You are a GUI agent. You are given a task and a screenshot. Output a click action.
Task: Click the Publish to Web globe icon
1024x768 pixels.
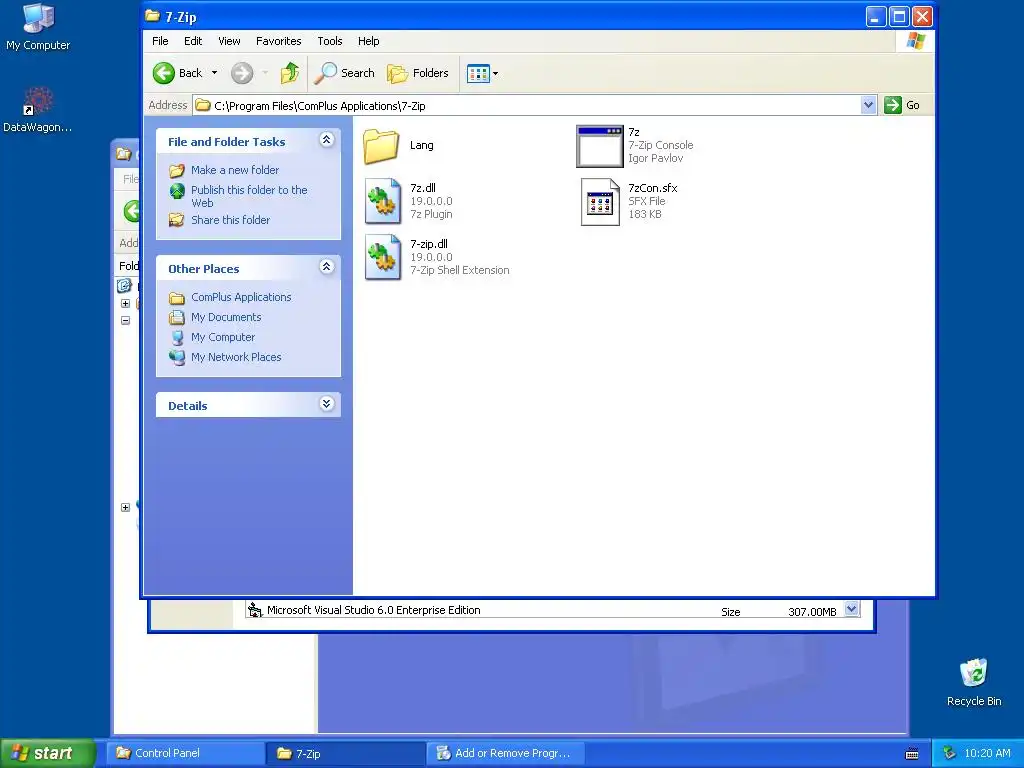click(177, 191)
